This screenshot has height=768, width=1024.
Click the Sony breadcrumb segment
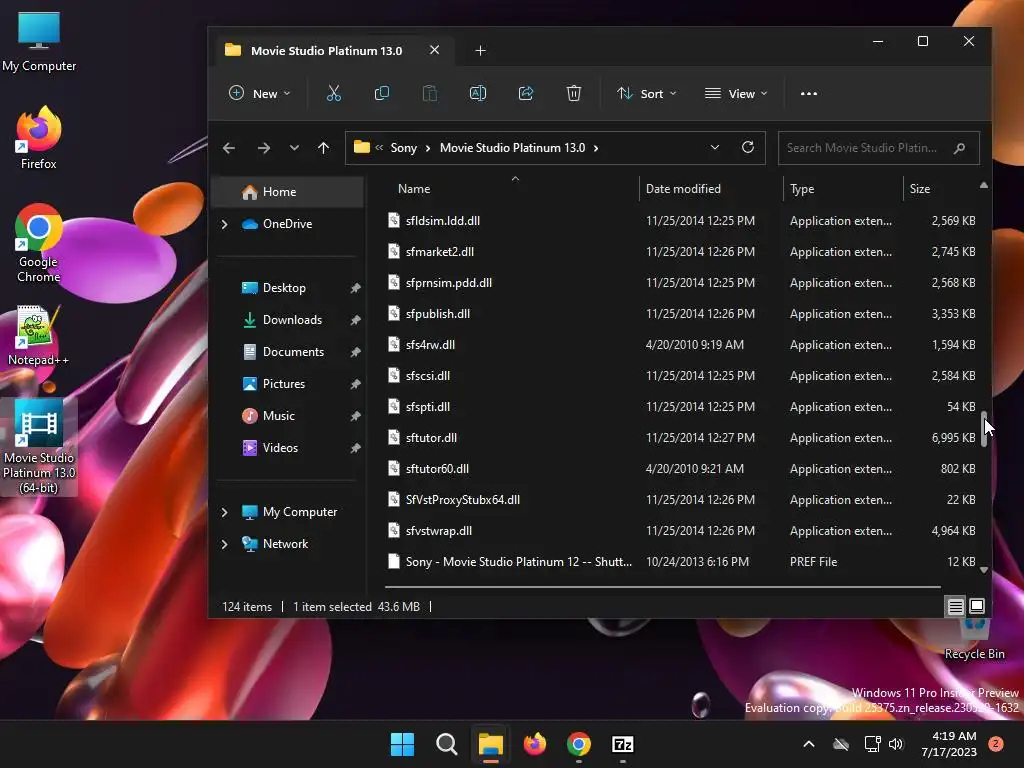pos(404,148)
